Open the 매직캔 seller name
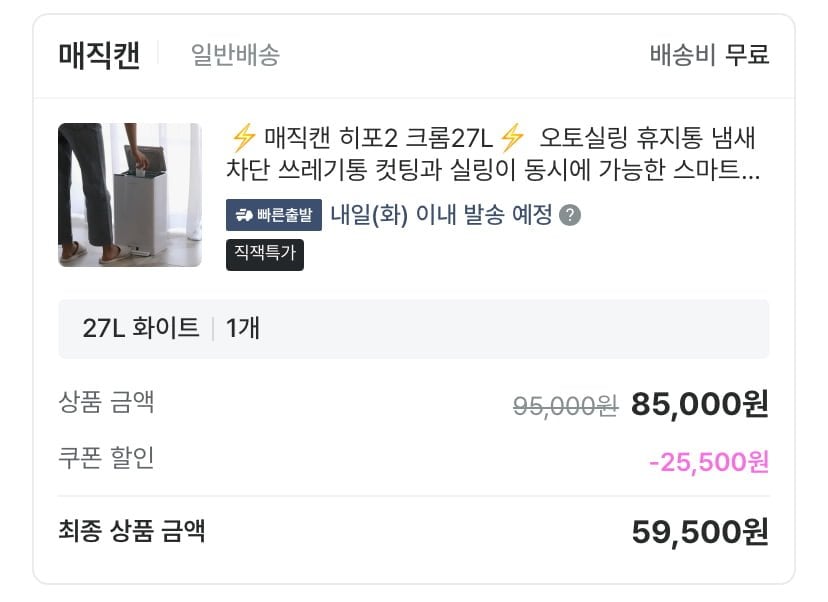828x602 pixels. pos(99,55)
